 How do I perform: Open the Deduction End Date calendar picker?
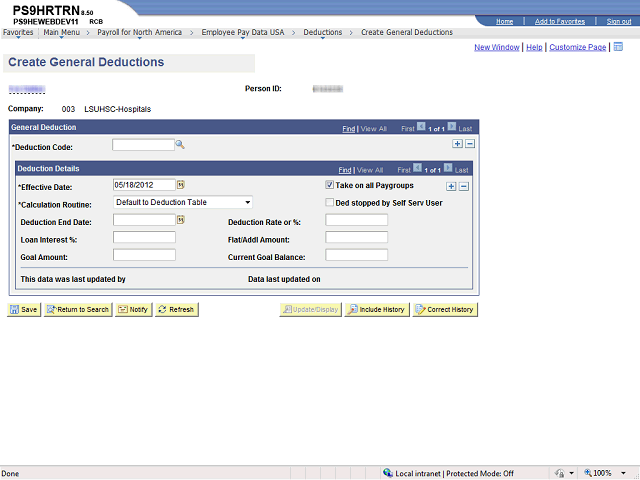click(x=181, y=220)
